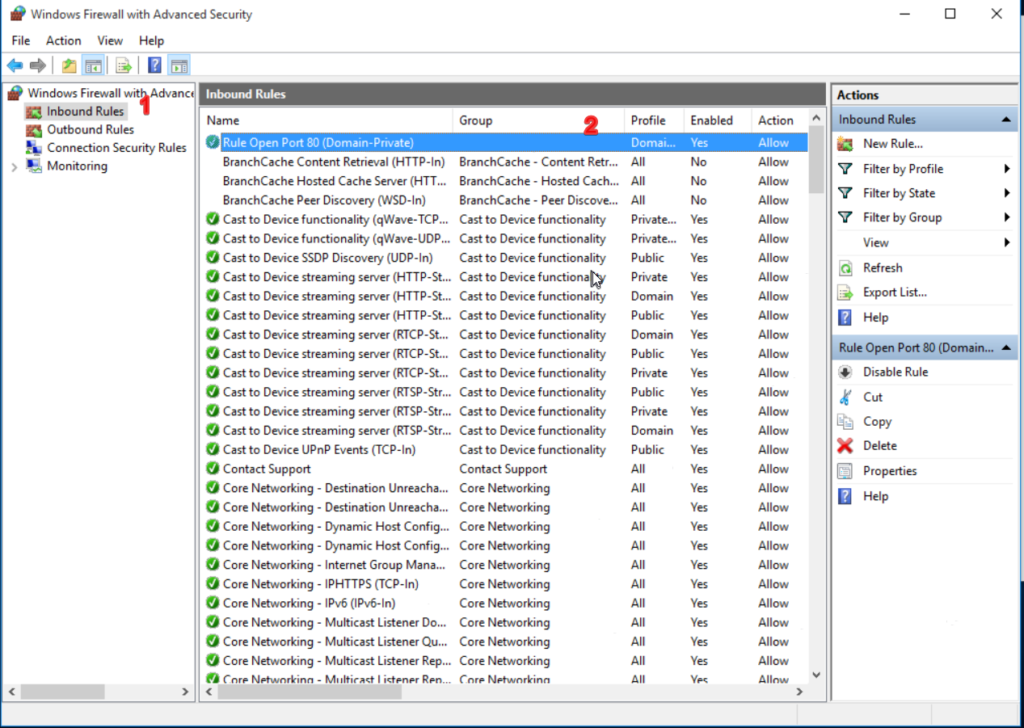The image size is (1024, 728).
Task: Sort by the Action column header
Action: click(x=780, y=121)
